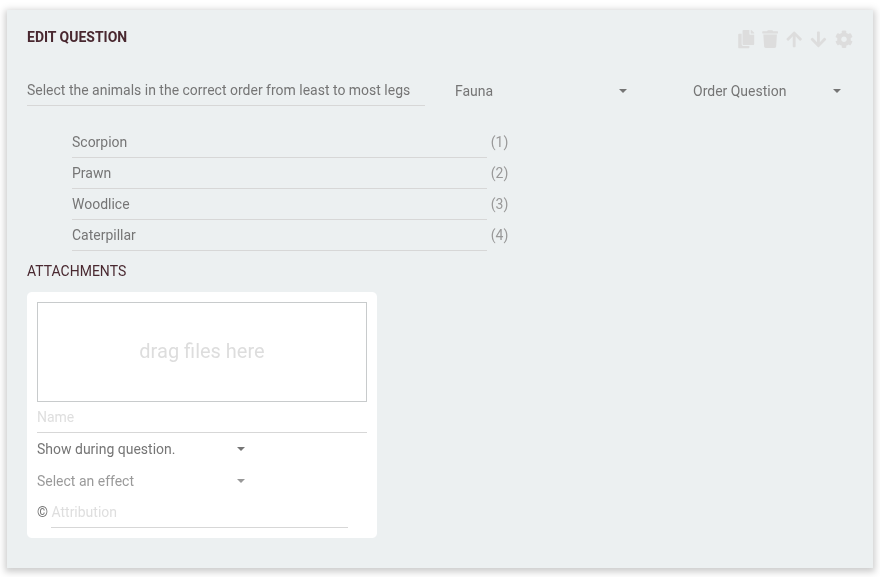
Task: Click the 'drag files here' upload area
Action: click(202, 351)
